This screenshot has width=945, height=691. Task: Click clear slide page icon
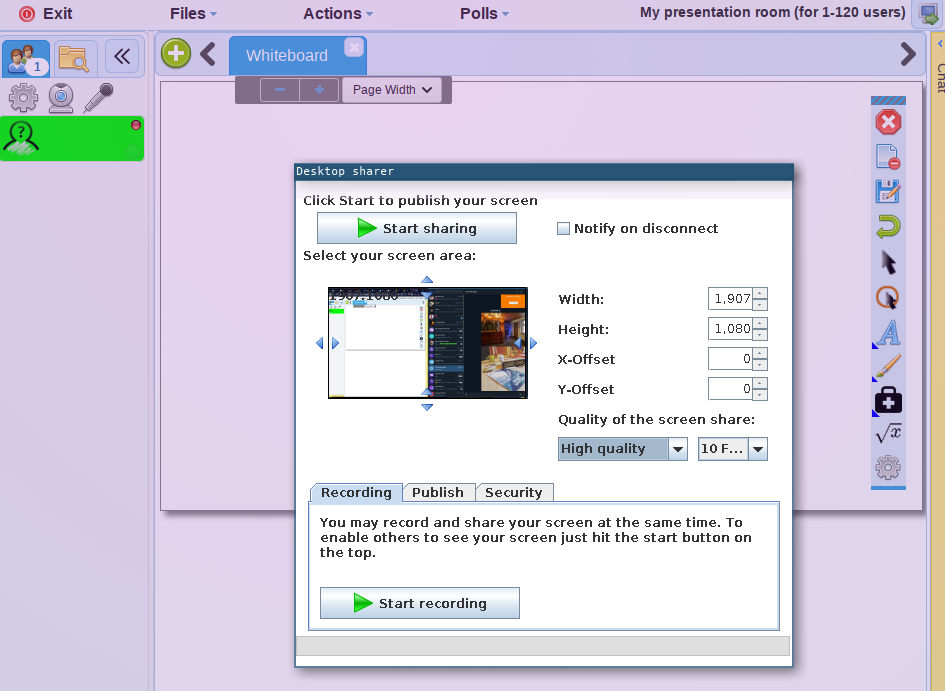[888, 157]
